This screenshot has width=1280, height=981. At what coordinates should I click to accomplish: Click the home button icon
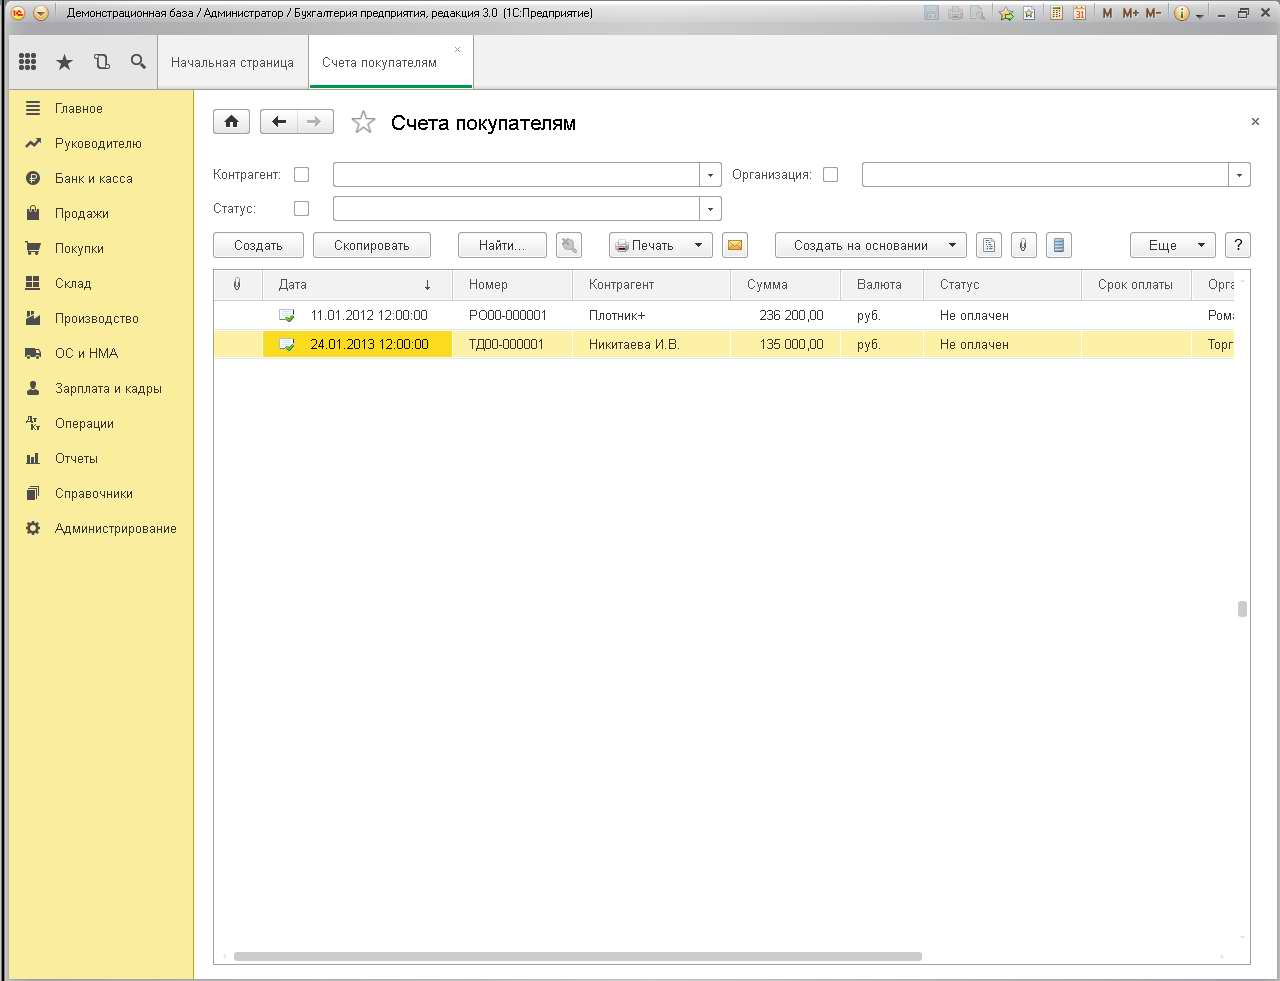pyautogui.click(x=231, y=122)
